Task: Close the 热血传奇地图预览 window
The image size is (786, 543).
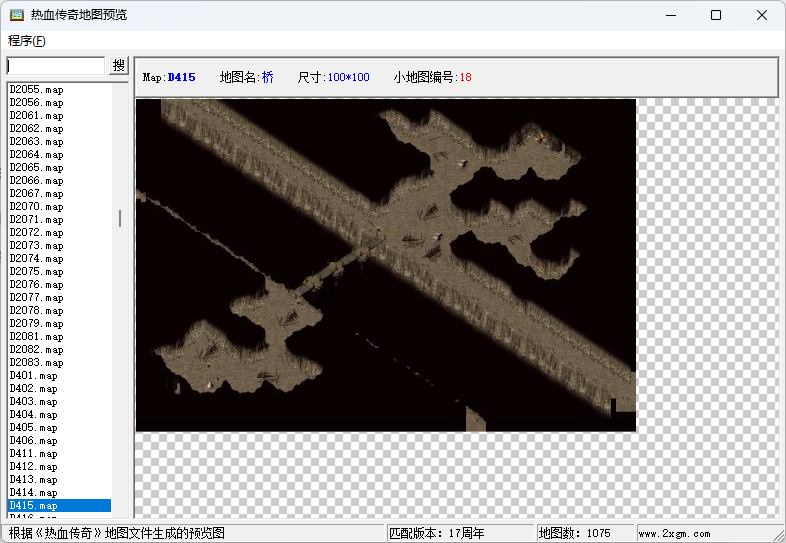Action: (761, 15)
